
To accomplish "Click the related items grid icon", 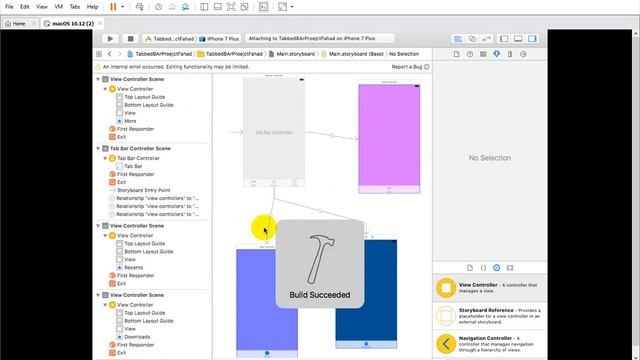I will pos(99,54).
